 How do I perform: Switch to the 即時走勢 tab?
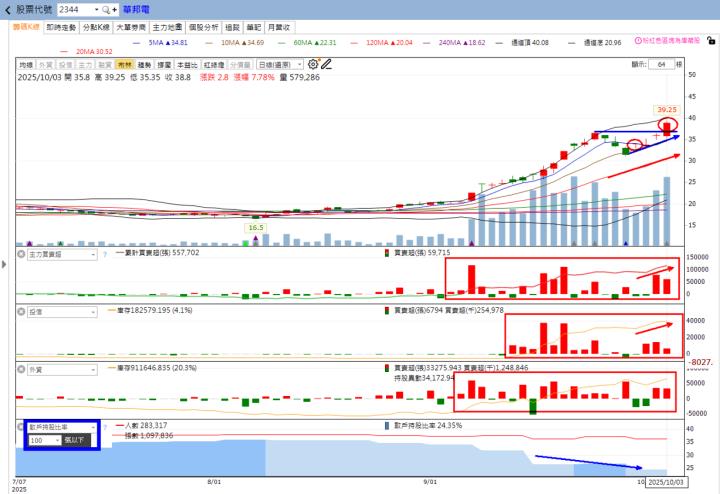tap(61, 28)
